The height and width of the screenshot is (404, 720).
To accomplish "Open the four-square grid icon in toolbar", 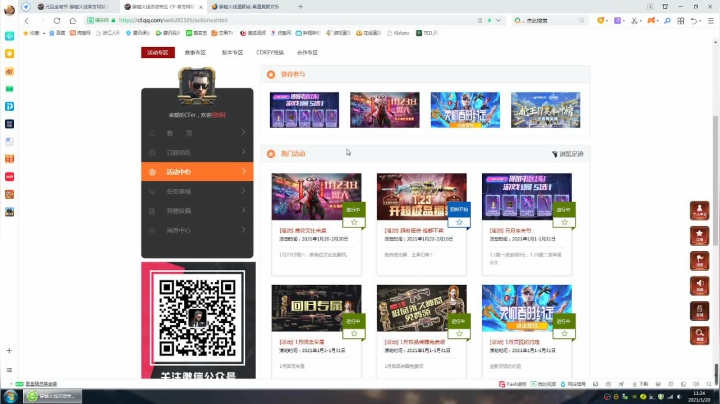I will point(681,21).
